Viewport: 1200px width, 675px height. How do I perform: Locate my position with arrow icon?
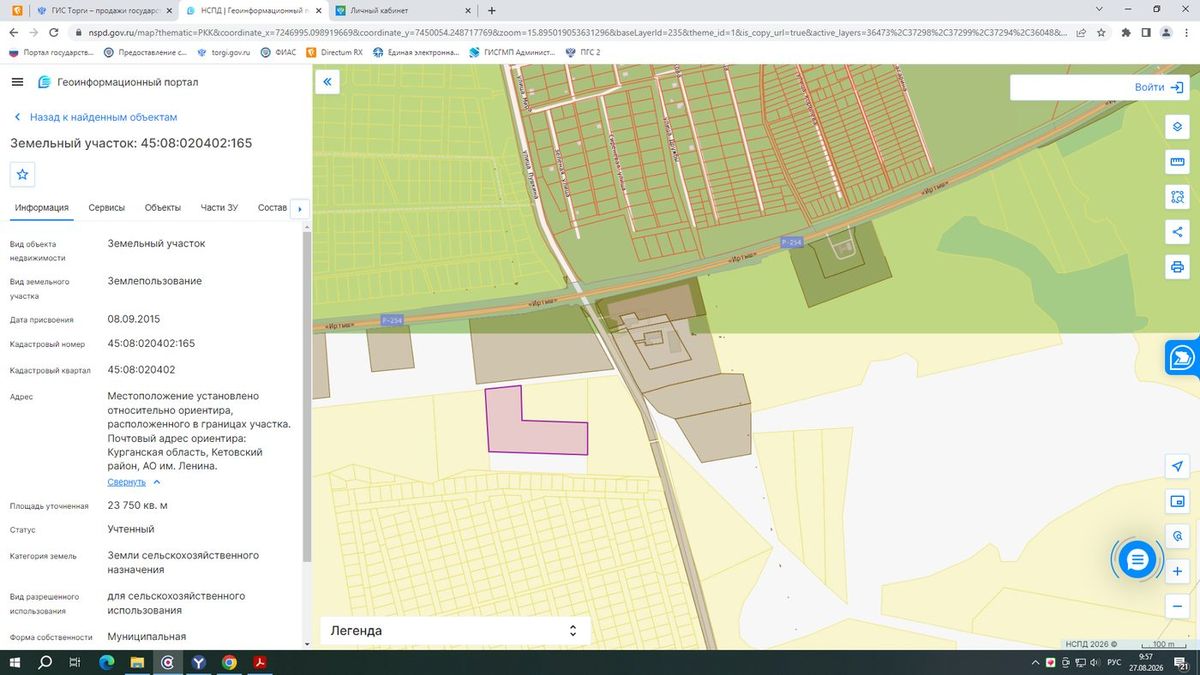[1177, 467]
